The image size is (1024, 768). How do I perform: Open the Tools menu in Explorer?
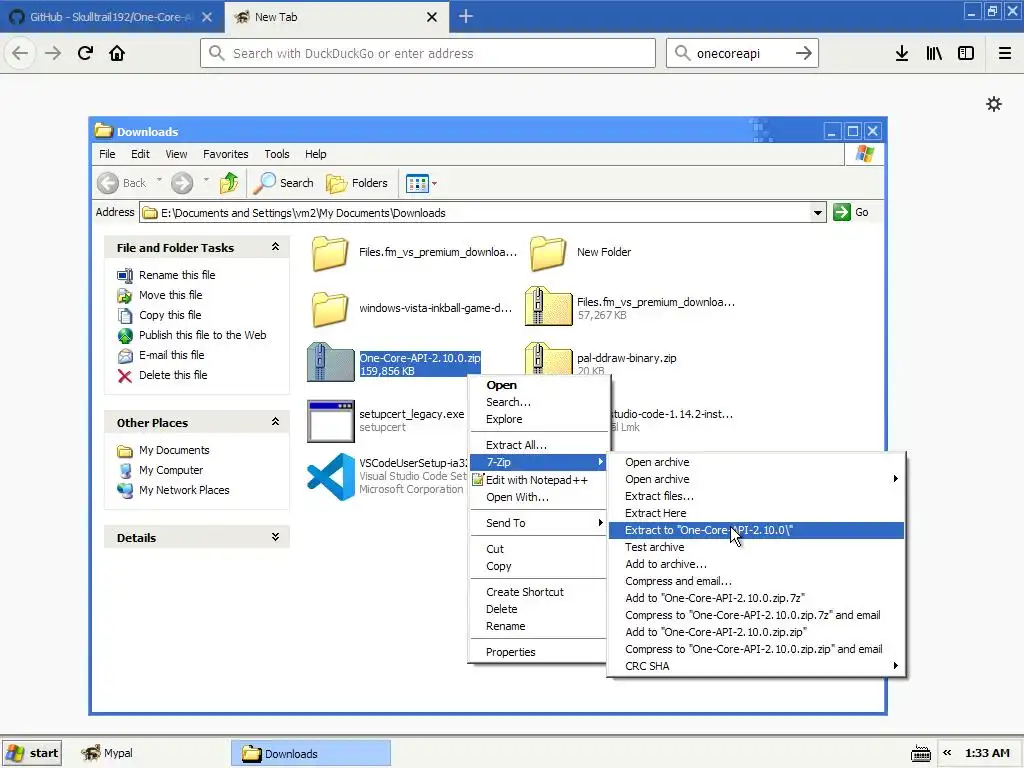click(x=277, y=154)
